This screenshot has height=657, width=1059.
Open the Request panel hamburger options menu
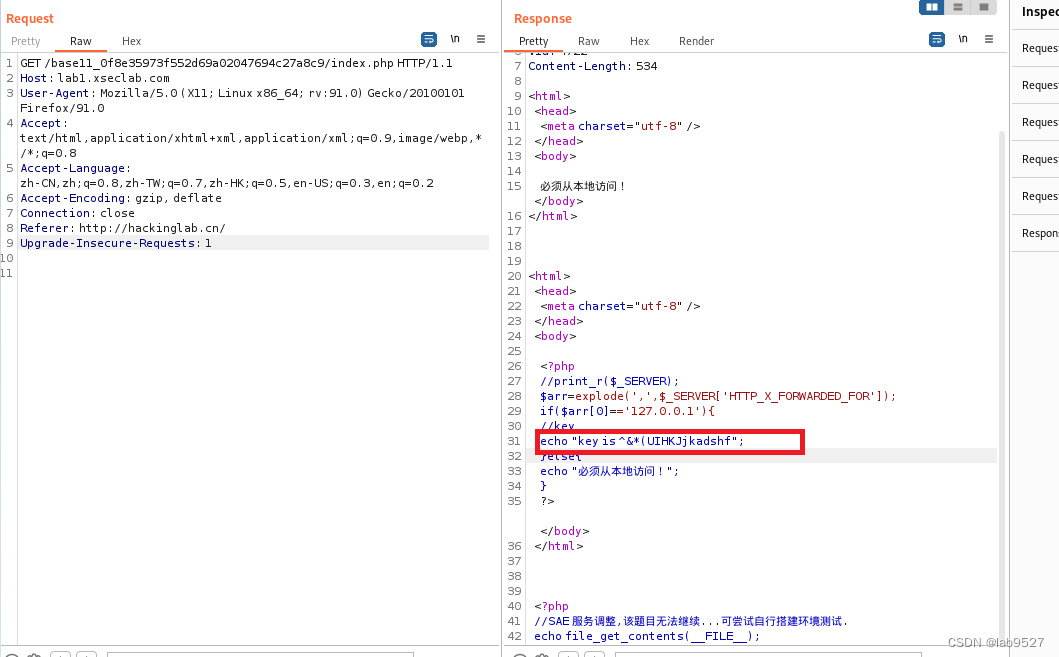point(481,39)
